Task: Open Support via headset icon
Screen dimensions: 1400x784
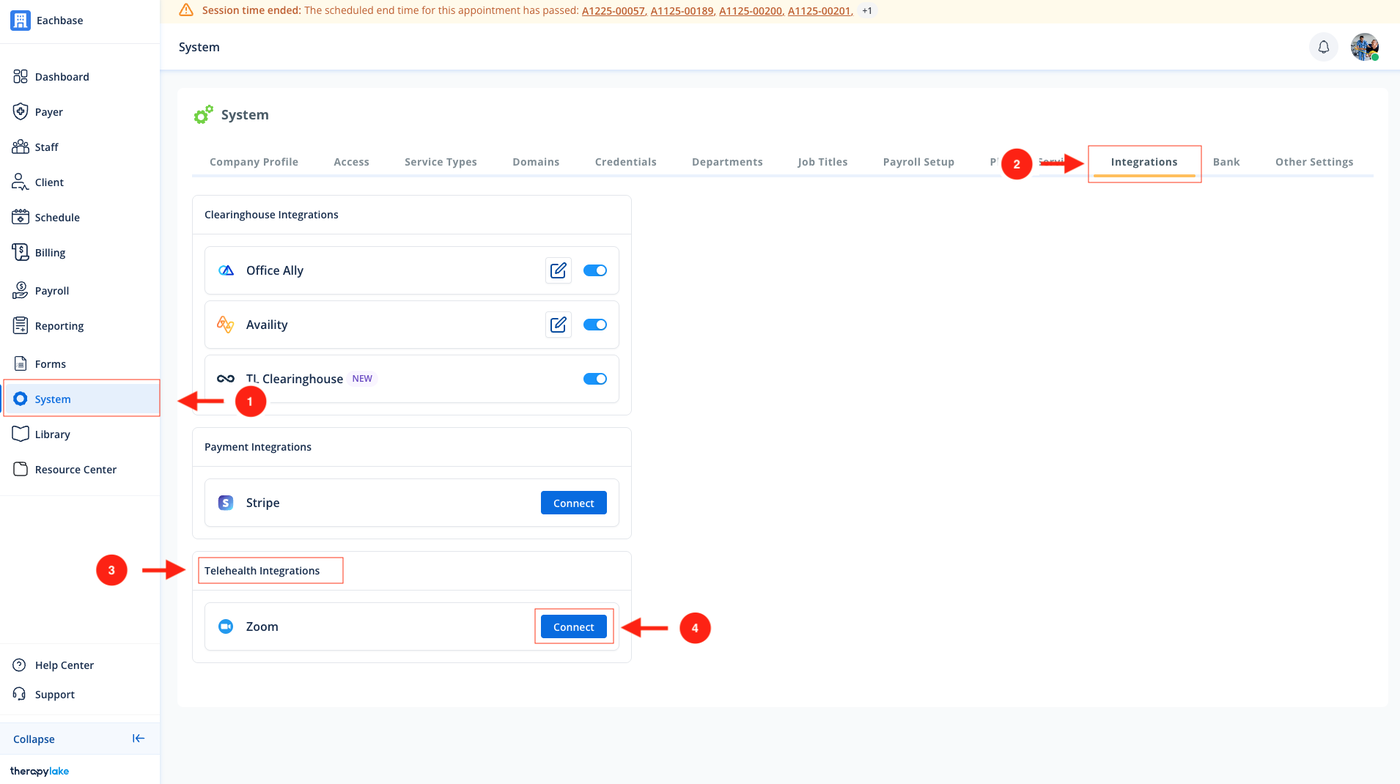Action: 20,694
